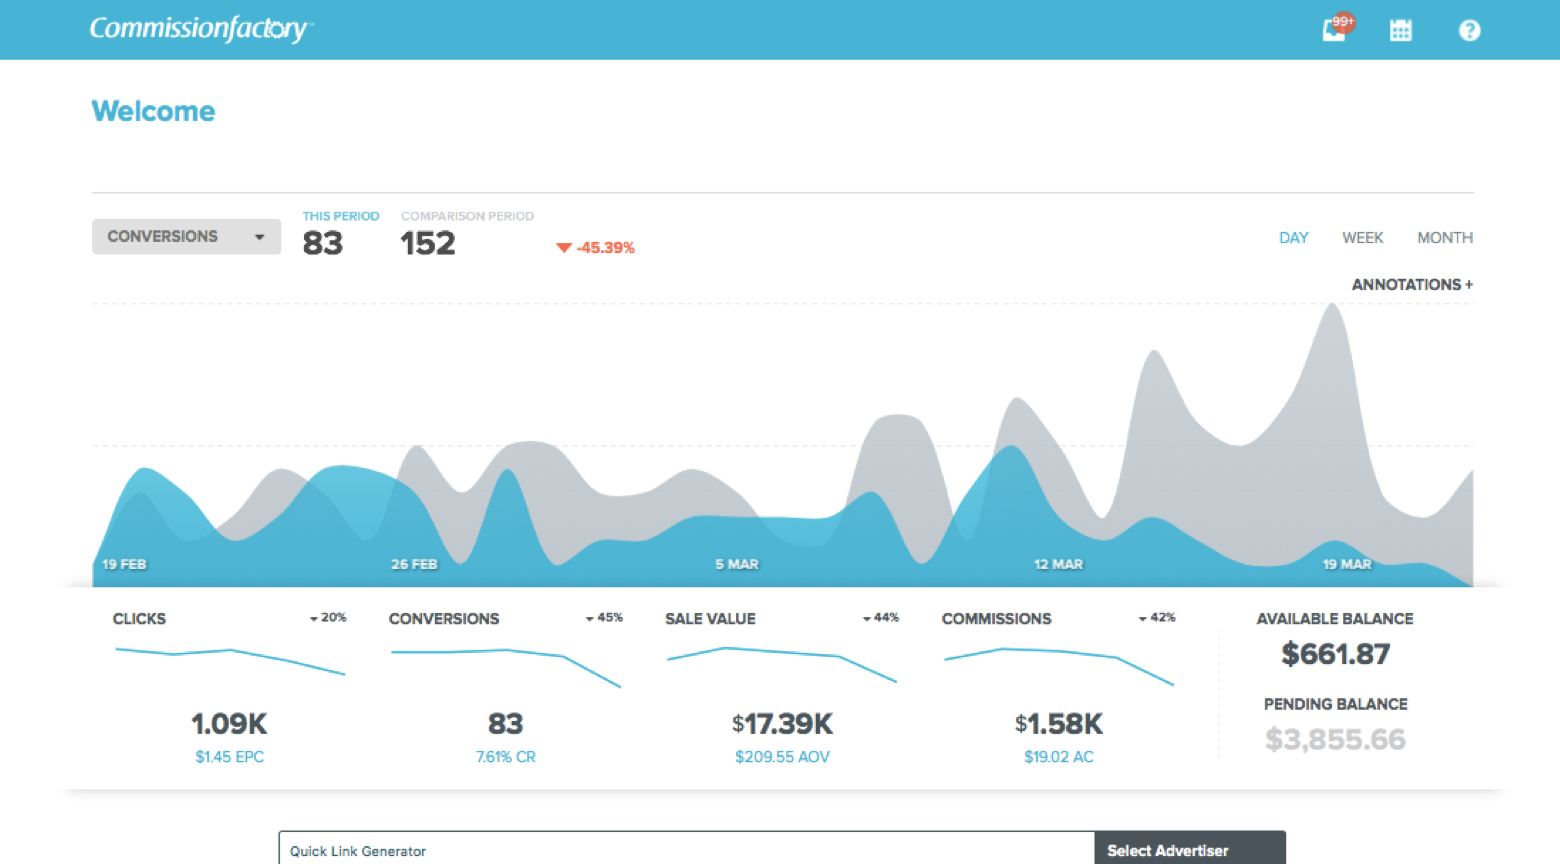Click the pending balance amount $3,855.66

(1335, 740)
